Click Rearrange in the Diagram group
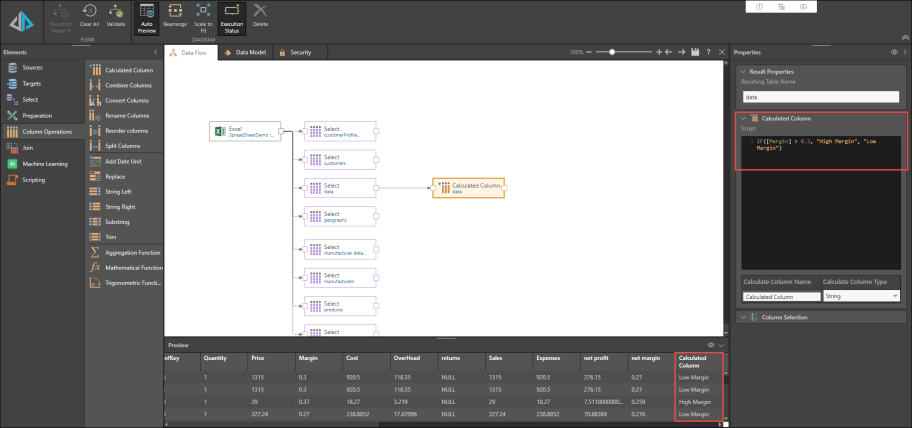Viewport: 912px width, 428px height. (x=174, y=14)
